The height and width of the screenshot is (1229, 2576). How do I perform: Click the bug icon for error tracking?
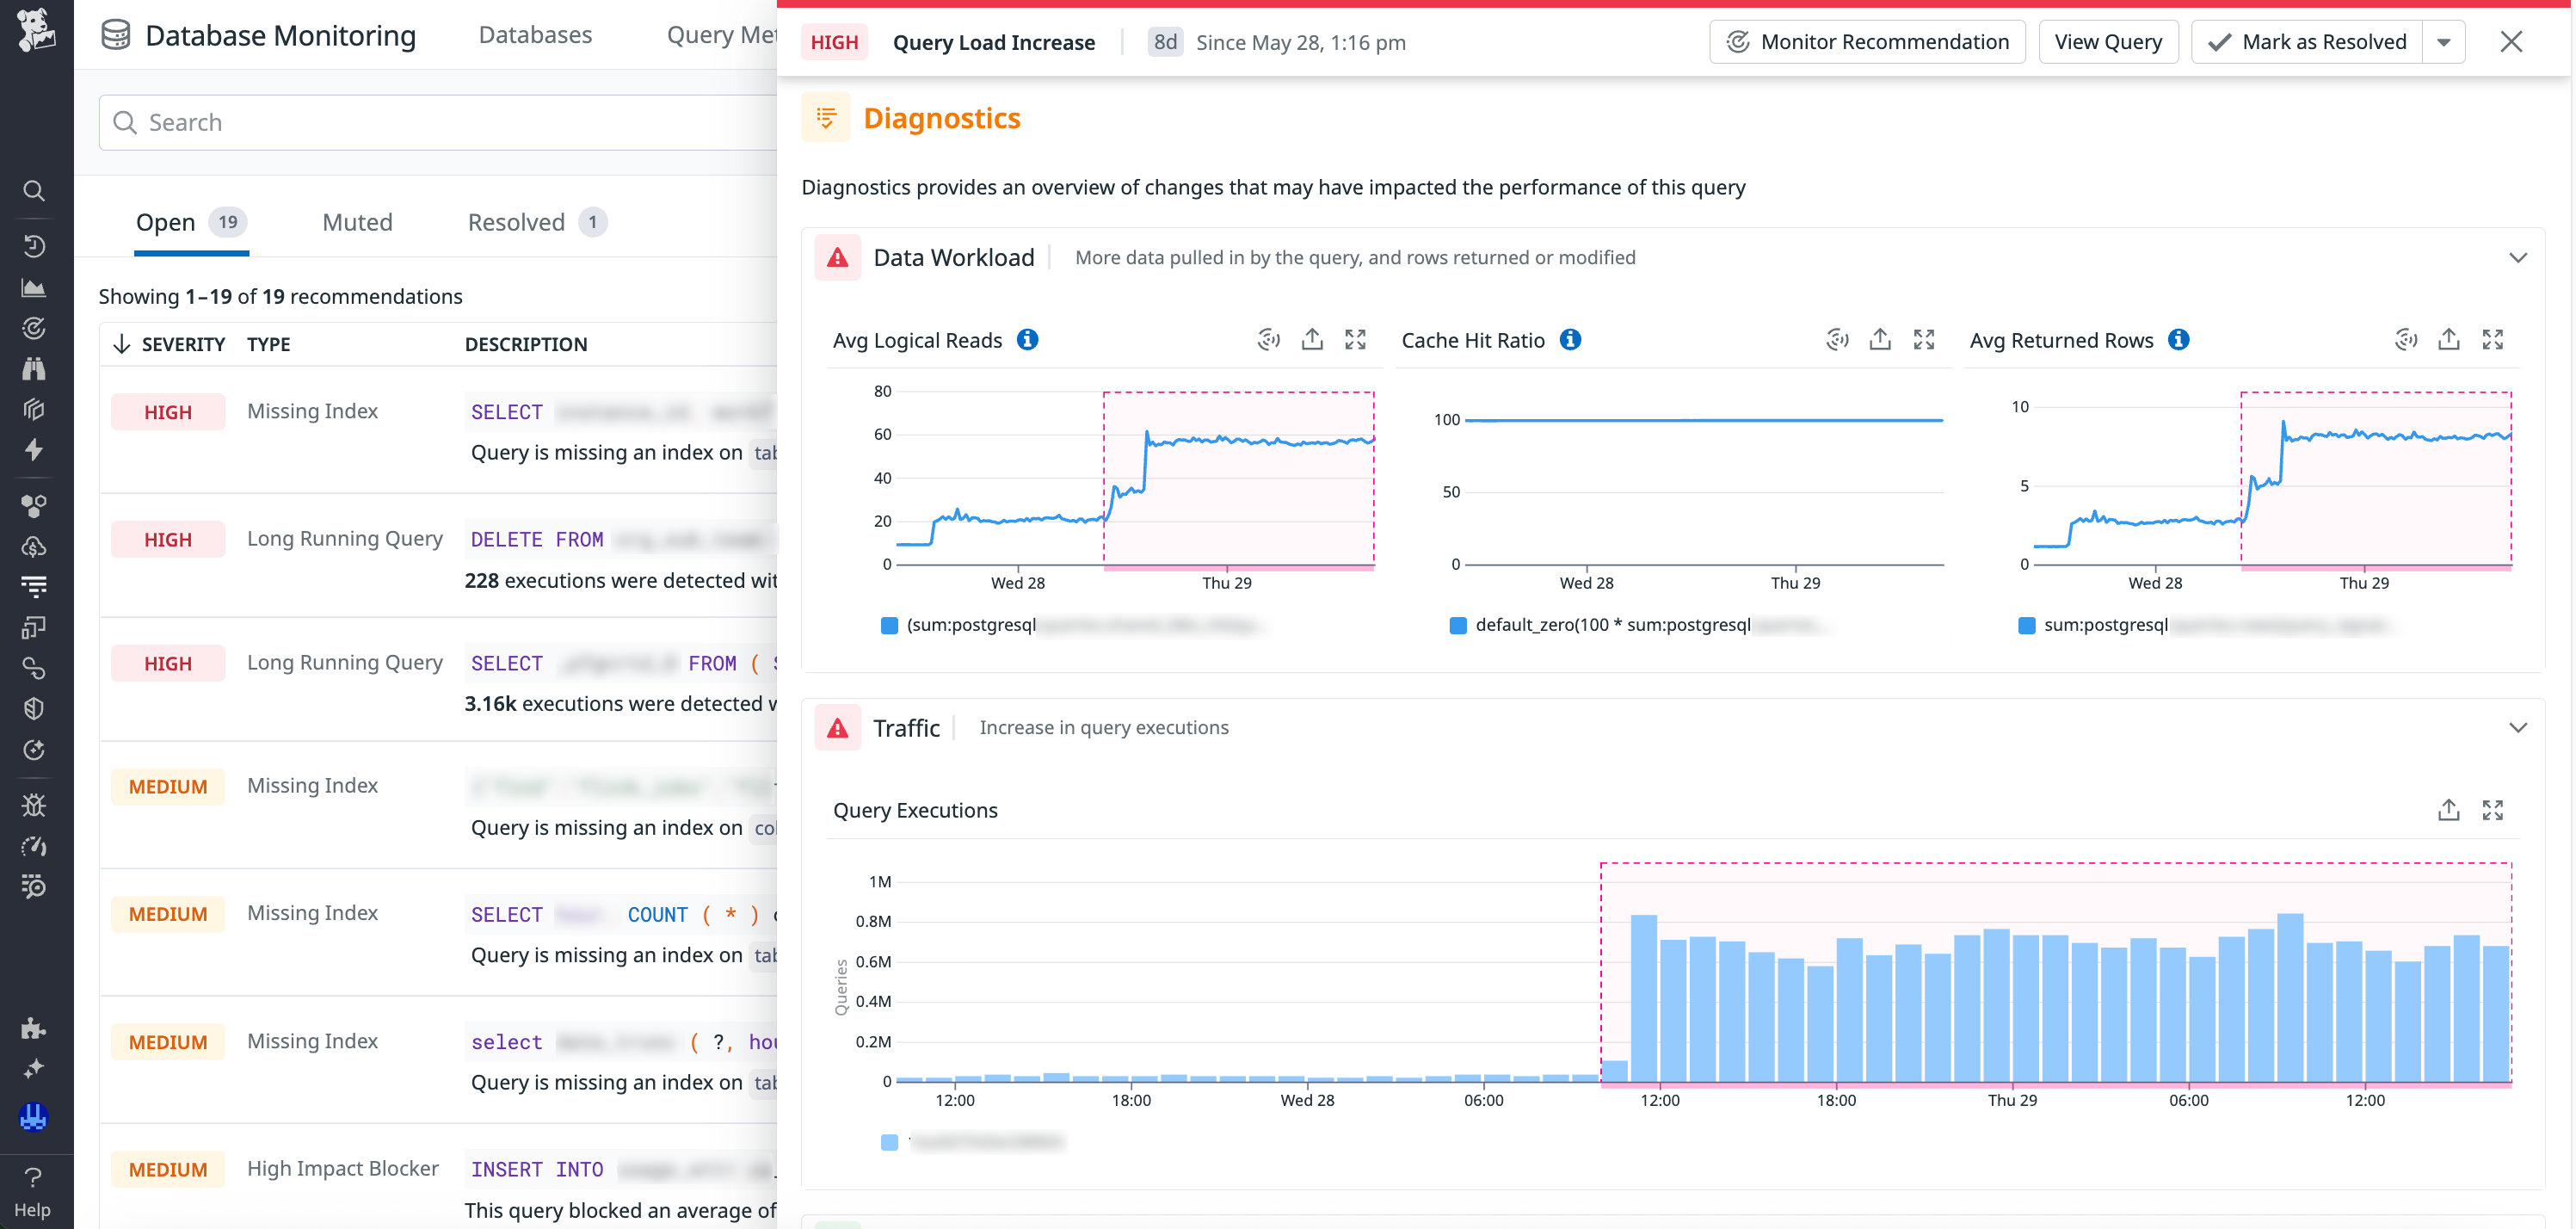pos(34,805)
